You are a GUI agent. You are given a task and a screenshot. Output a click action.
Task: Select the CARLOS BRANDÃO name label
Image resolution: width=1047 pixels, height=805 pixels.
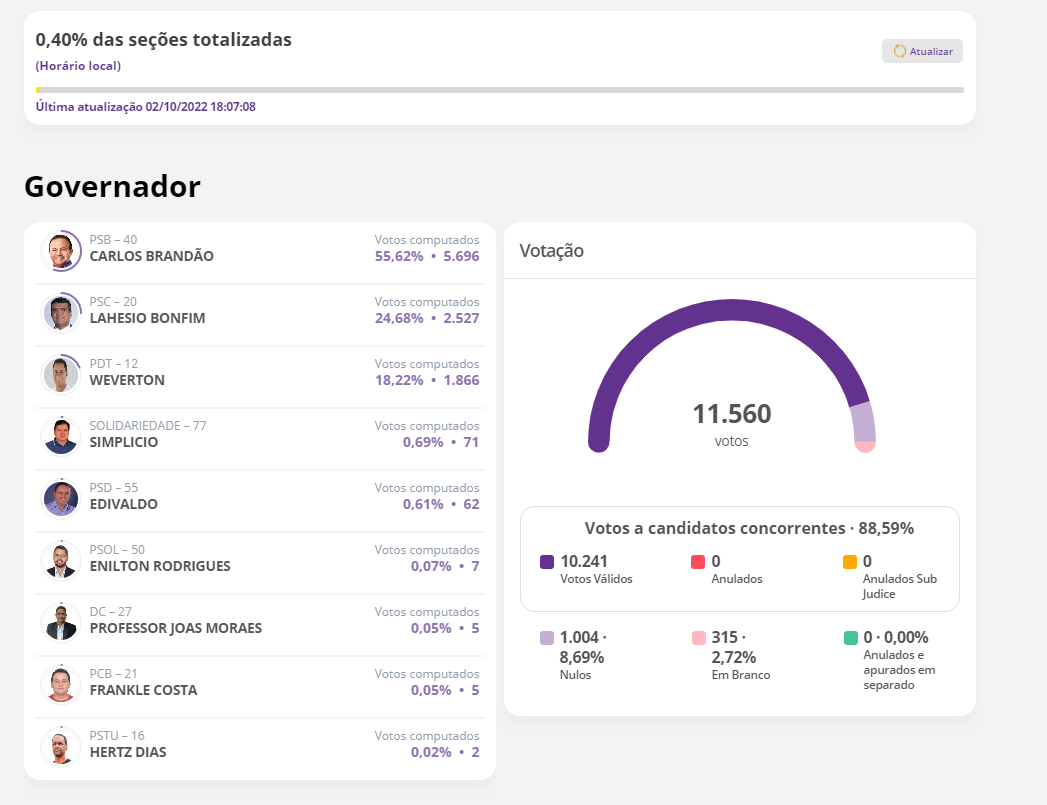[x=151, y=256]
